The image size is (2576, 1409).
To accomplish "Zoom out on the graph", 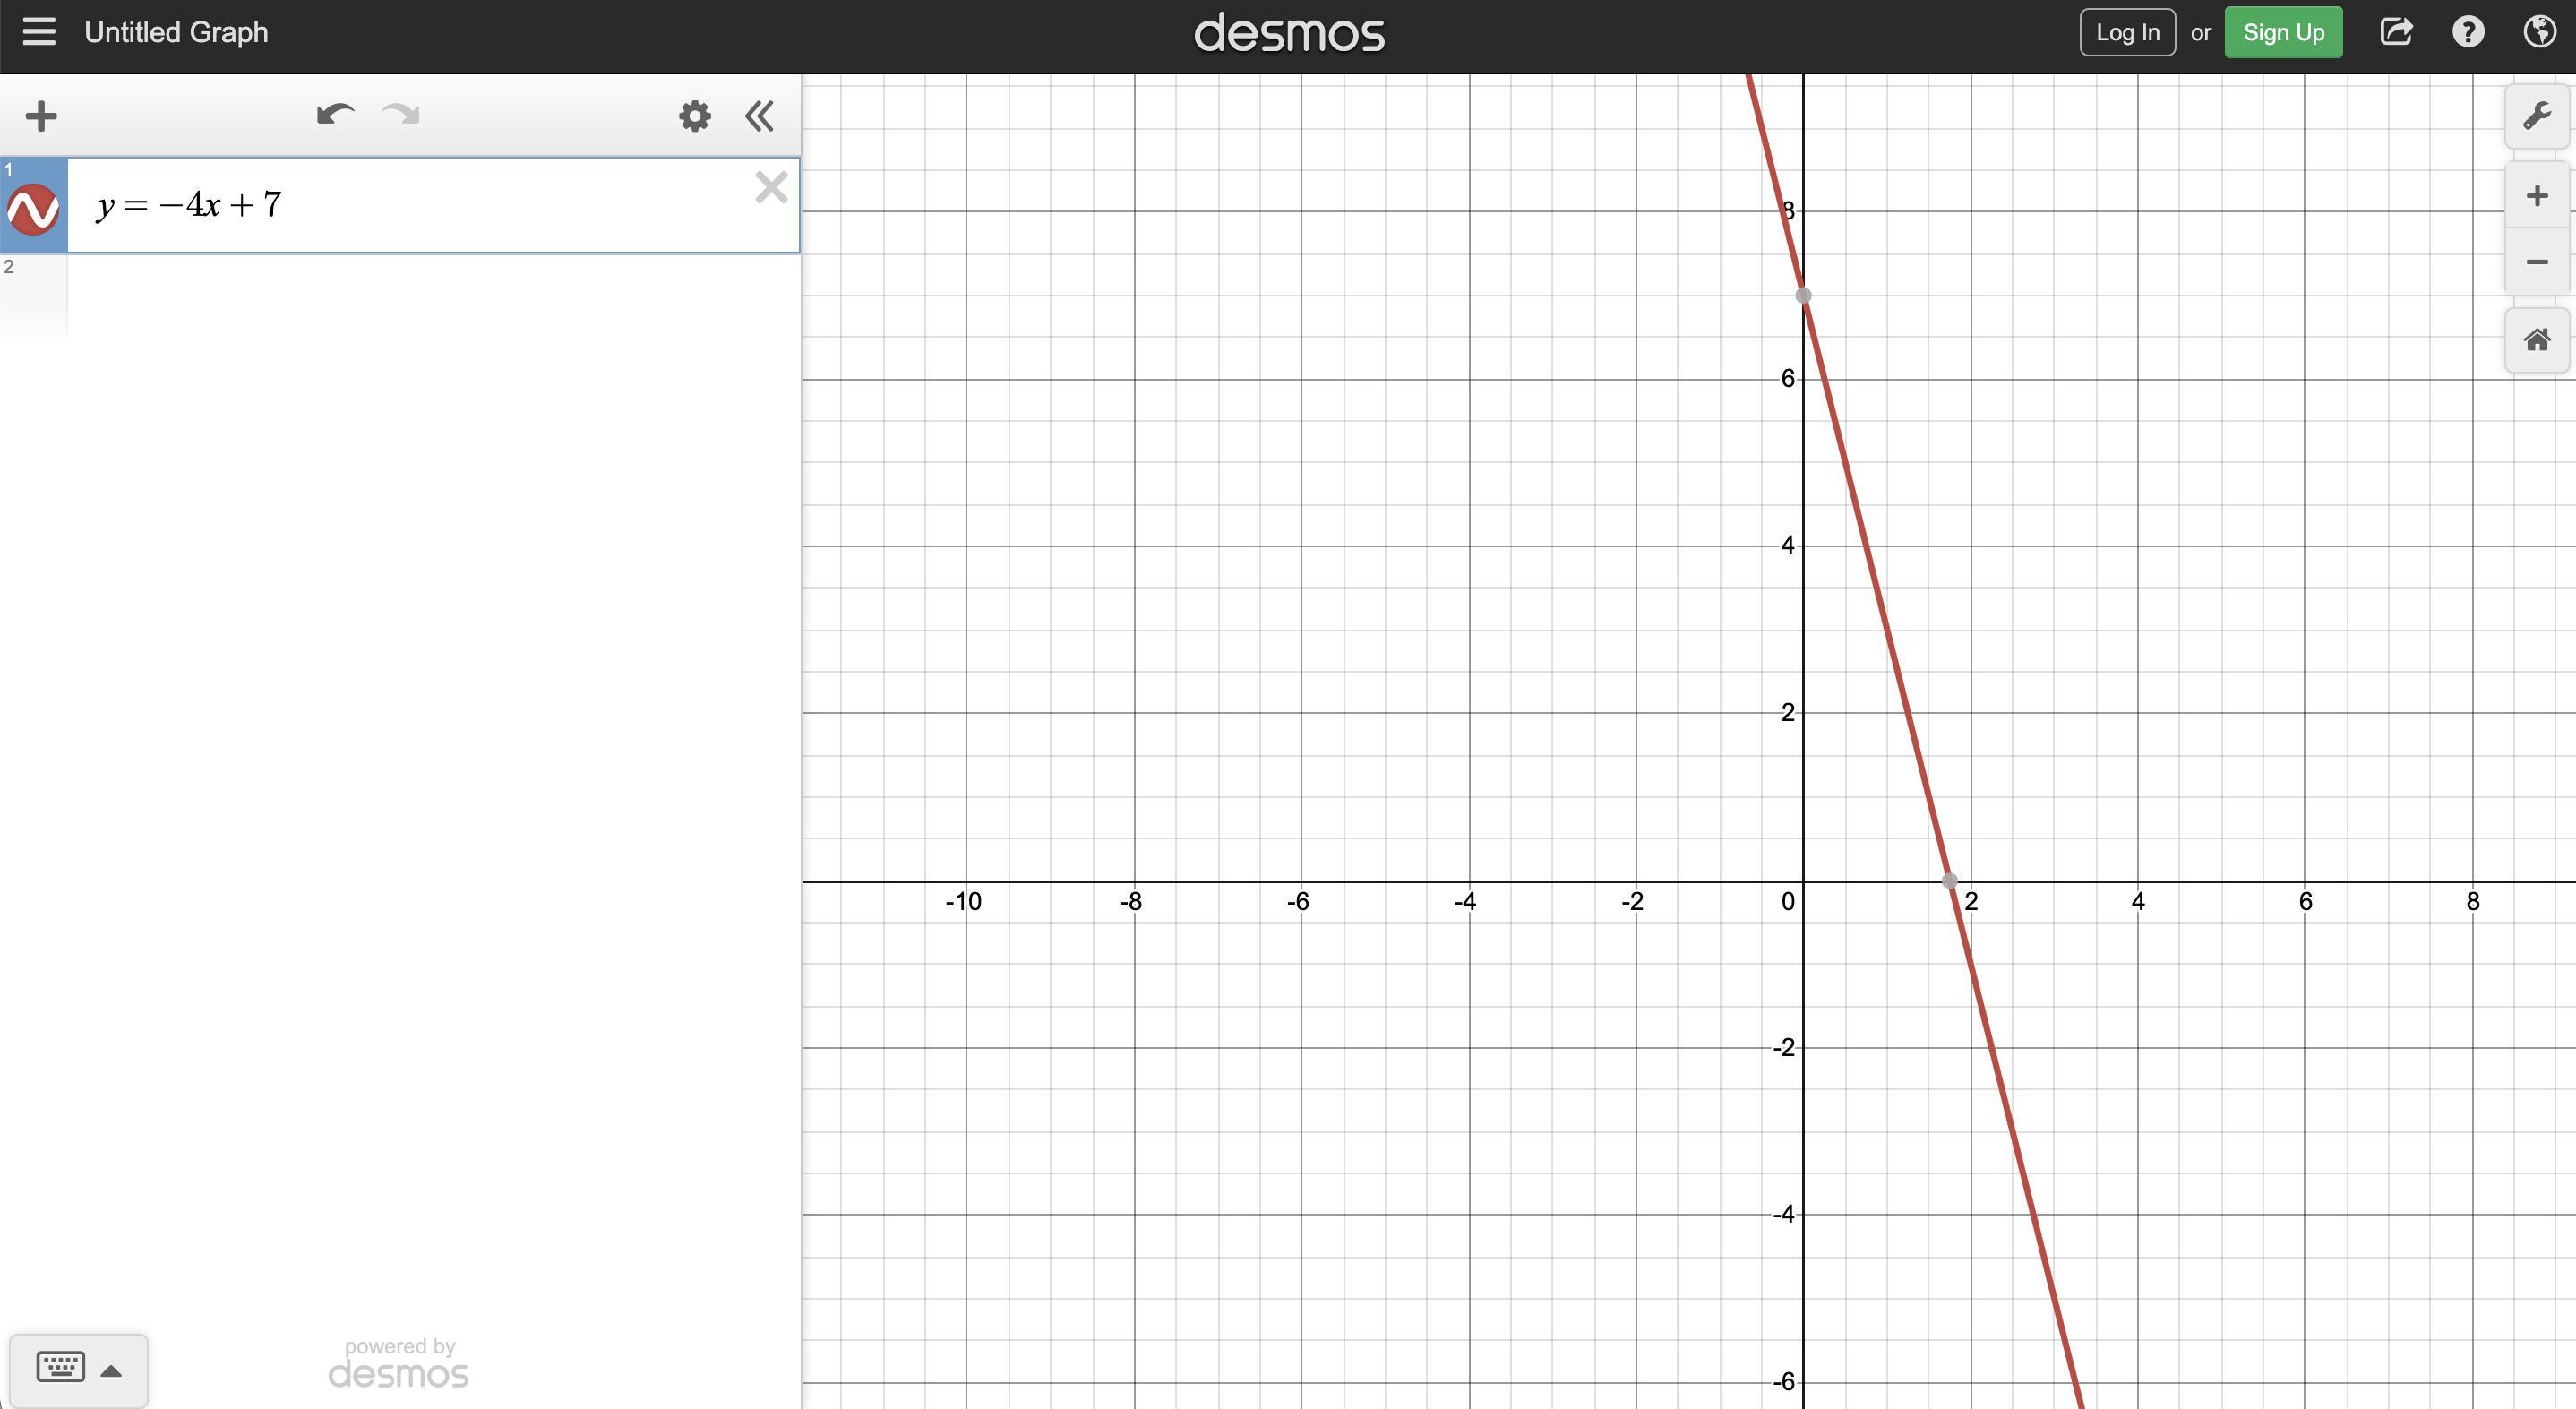I will coord(2536,262).
